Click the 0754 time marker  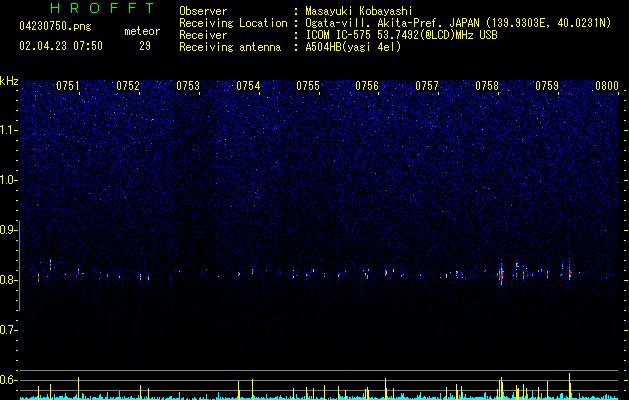[248, 86]
